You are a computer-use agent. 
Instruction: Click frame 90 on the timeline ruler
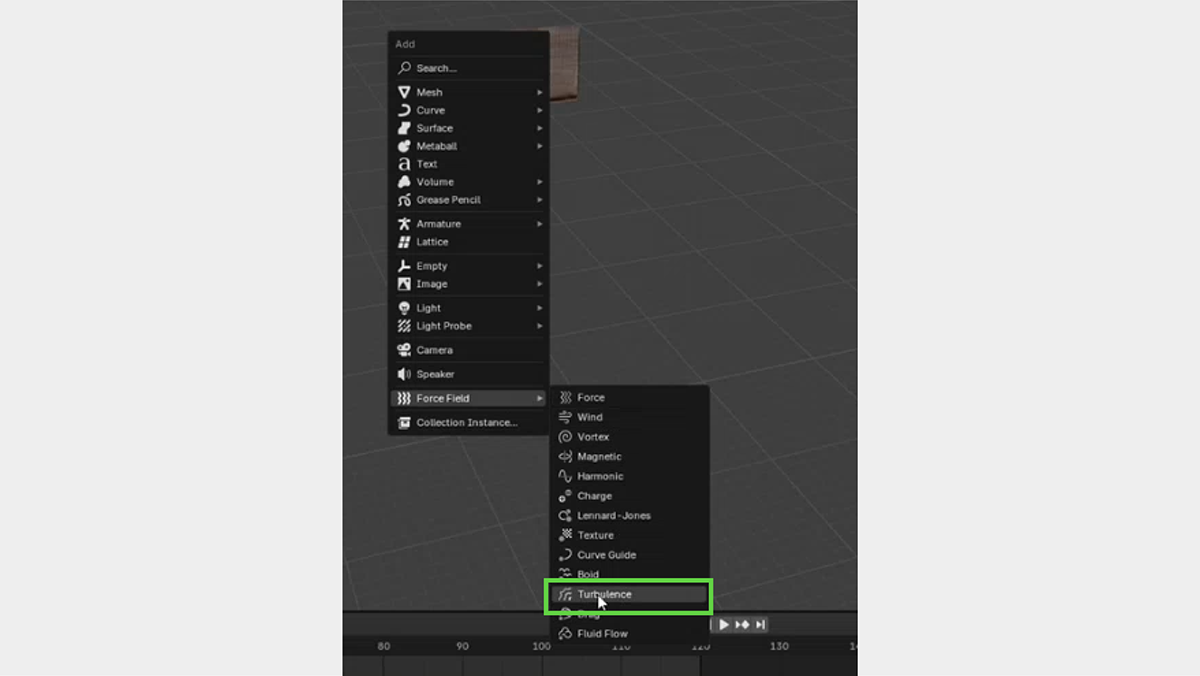pos(462,646)
